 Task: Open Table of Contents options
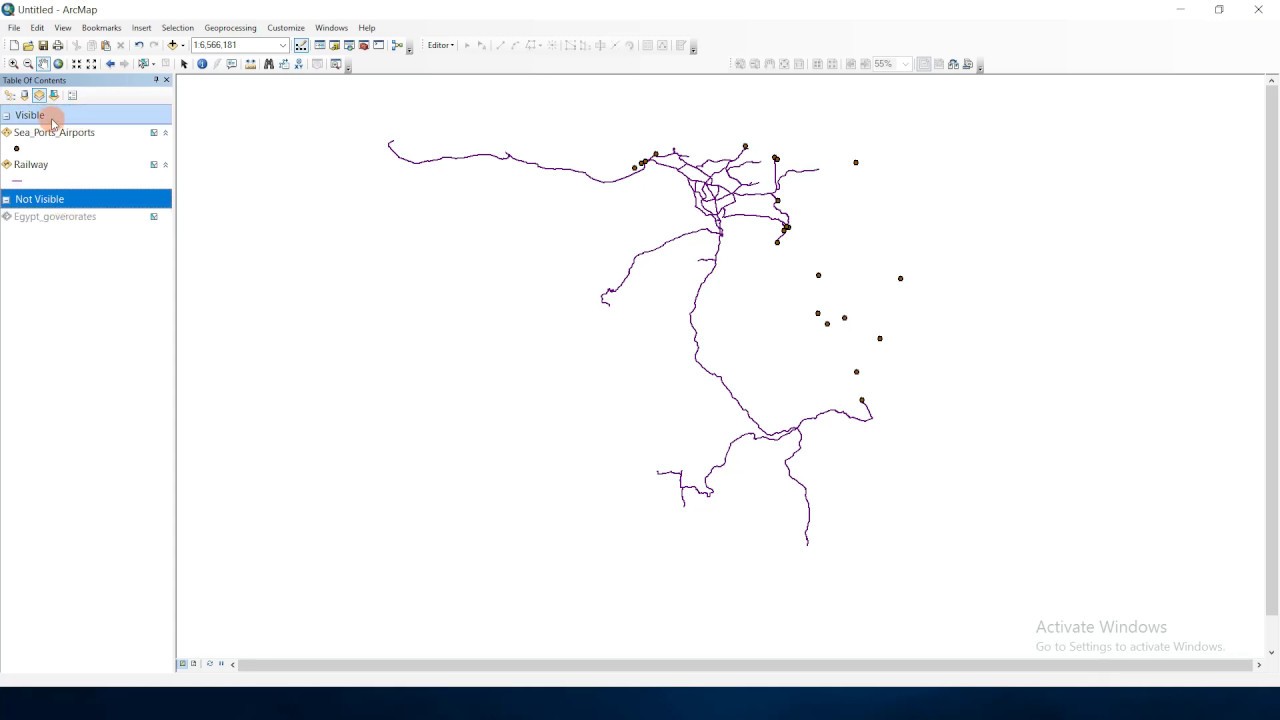pos(72,95)
